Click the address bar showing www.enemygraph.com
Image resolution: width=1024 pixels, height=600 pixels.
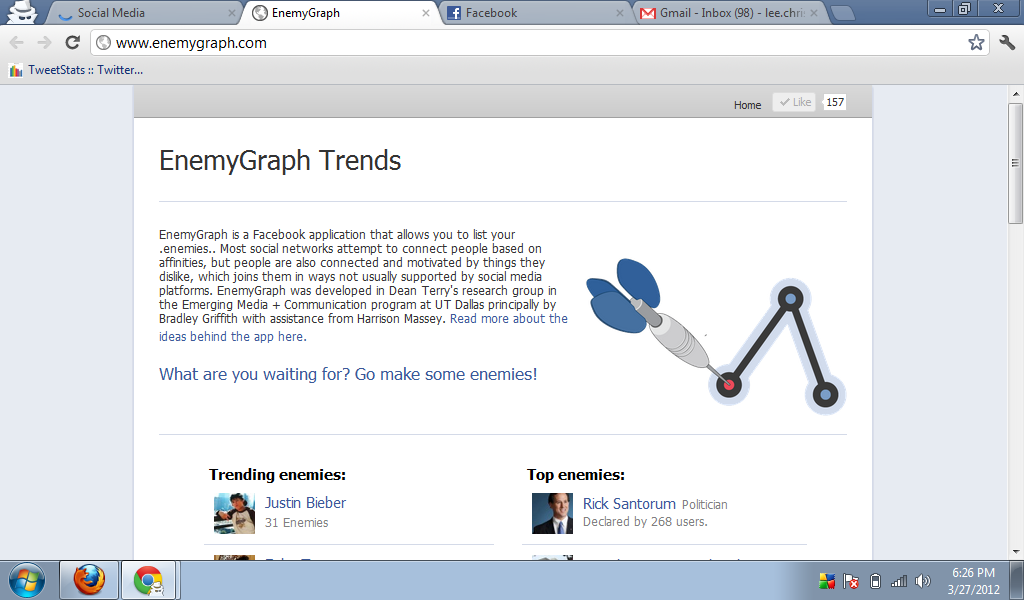click(x=539, y=43)
